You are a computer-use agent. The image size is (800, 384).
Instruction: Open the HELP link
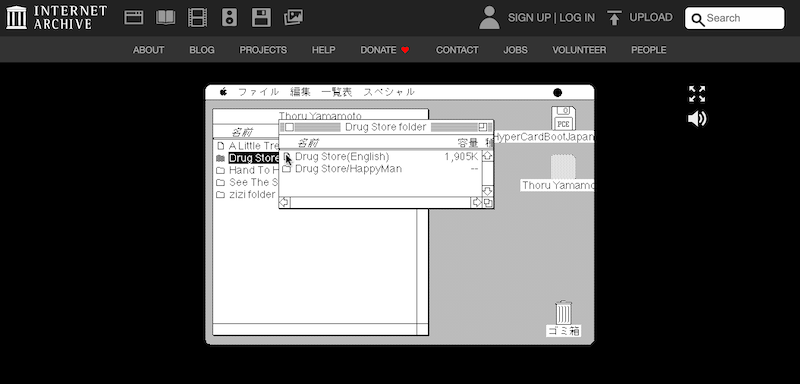(x=323, y=50)
